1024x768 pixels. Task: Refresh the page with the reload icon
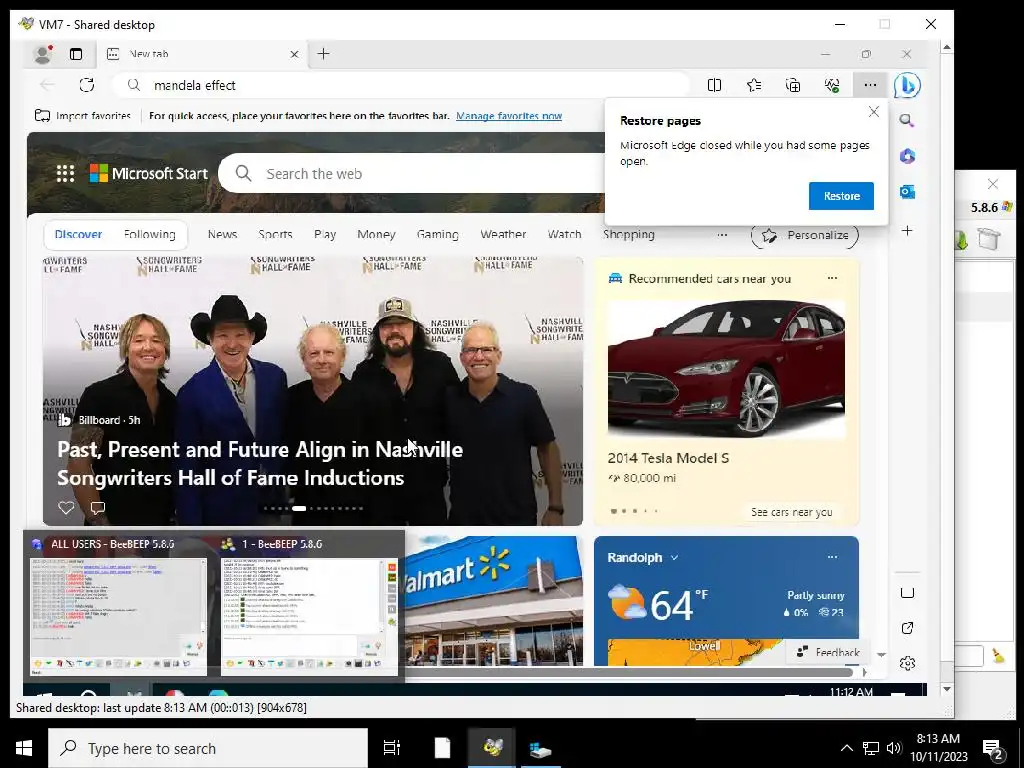tap(87, 85)
